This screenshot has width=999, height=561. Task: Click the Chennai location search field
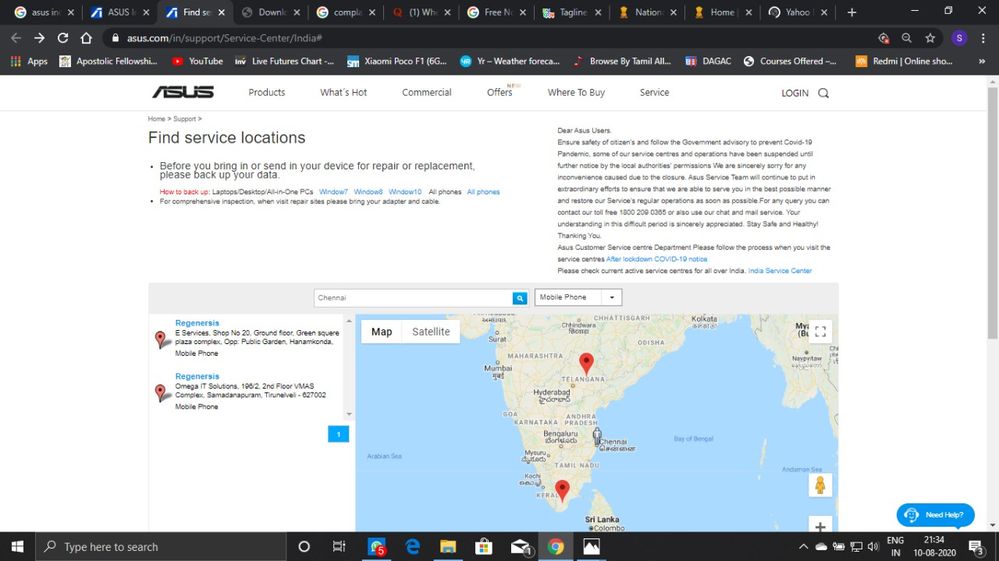413,298
